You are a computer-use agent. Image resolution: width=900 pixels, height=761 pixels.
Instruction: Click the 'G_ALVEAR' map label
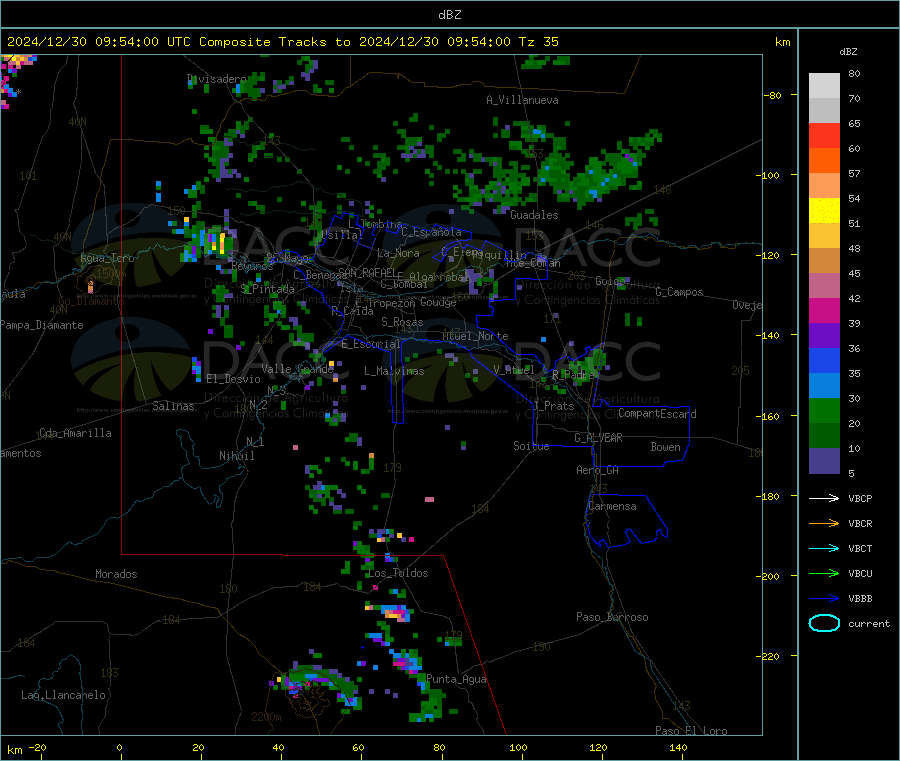point(598,438)
